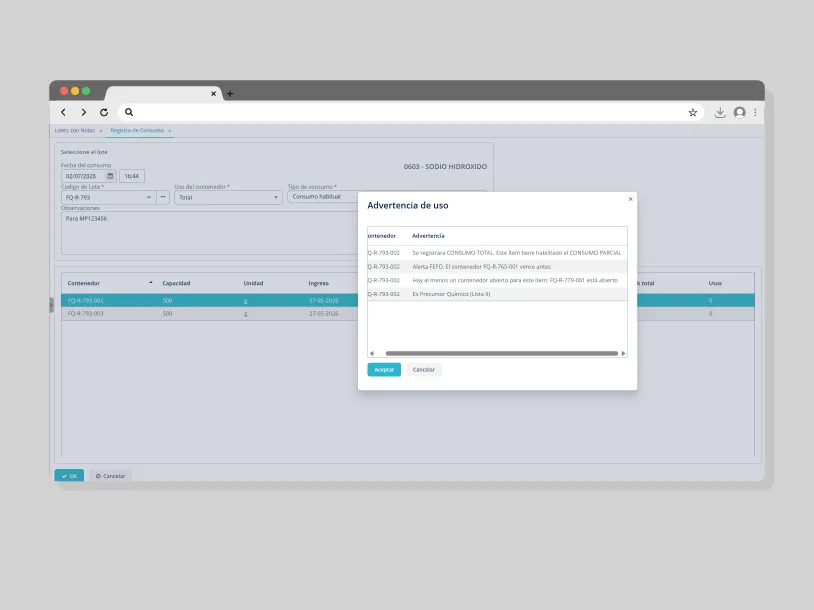Expand the Codigo de Lote dropdown
This screenshot has height=610, width=814.
tap(149, 197)
